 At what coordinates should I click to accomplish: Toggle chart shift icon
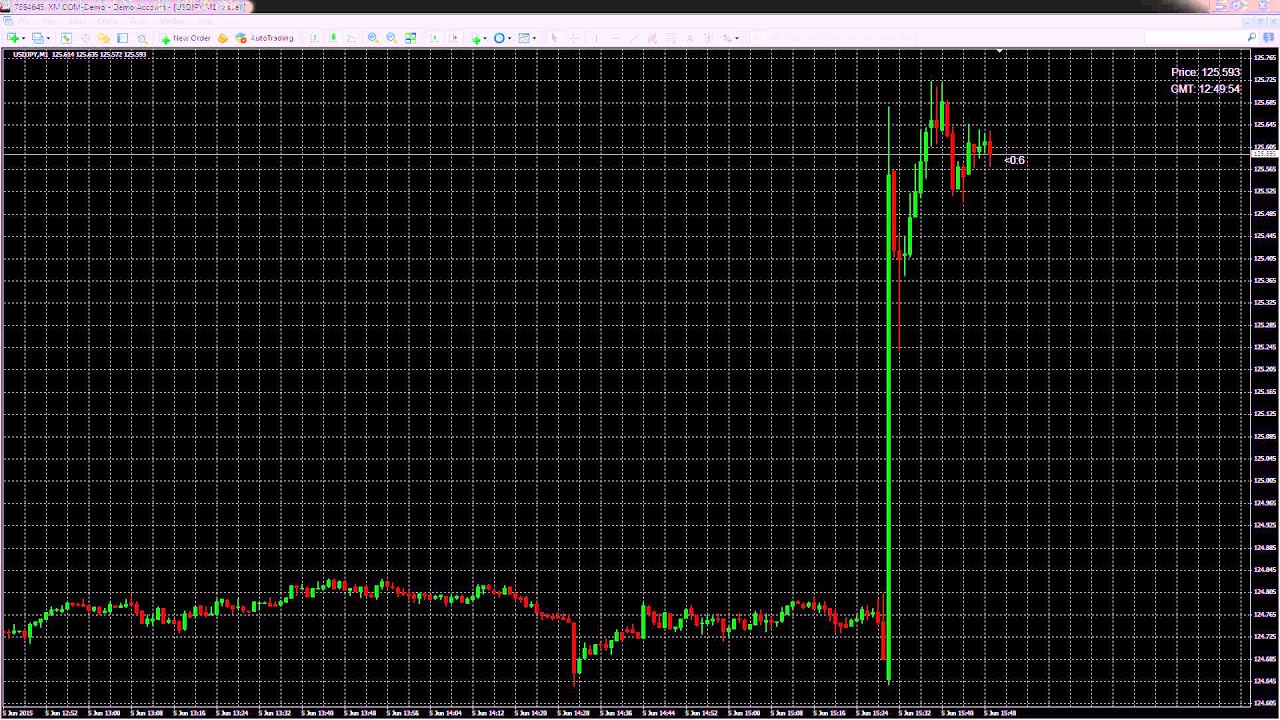(x=453, y=38)
